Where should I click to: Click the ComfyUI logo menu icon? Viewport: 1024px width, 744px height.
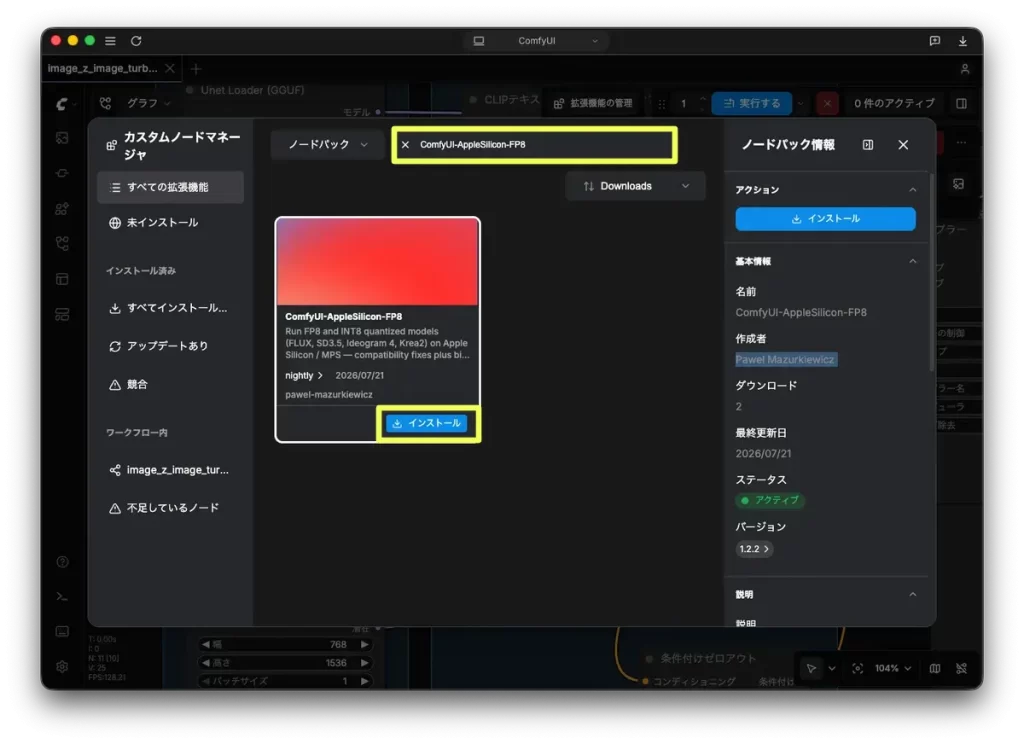coord(62,103)
